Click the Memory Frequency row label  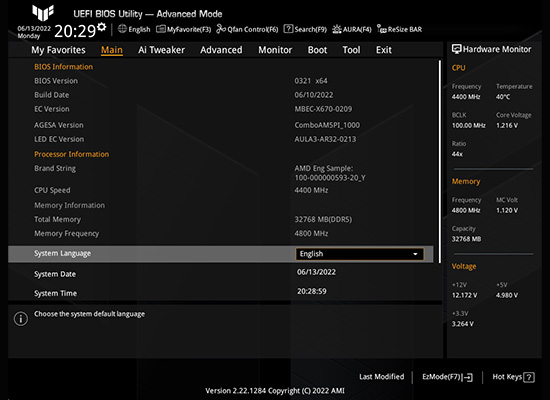tap(67, 234)
